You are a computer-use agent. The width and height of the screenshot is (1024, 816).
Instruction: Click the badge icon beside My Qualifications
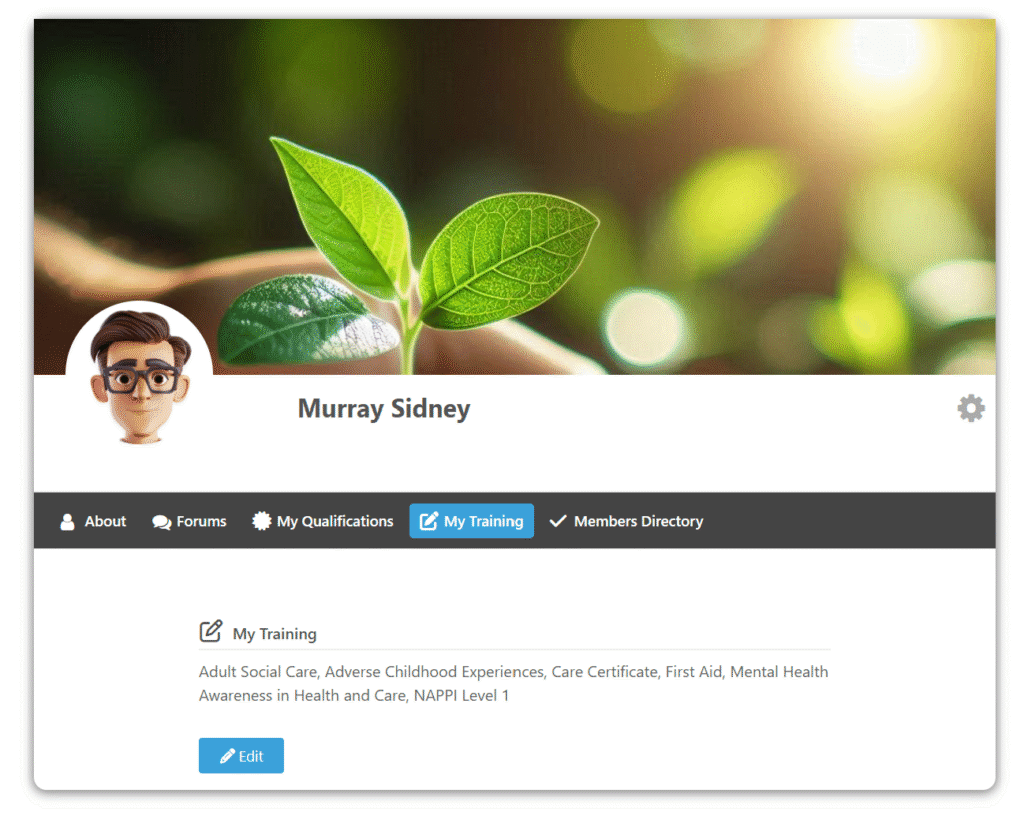coord(261,521)
